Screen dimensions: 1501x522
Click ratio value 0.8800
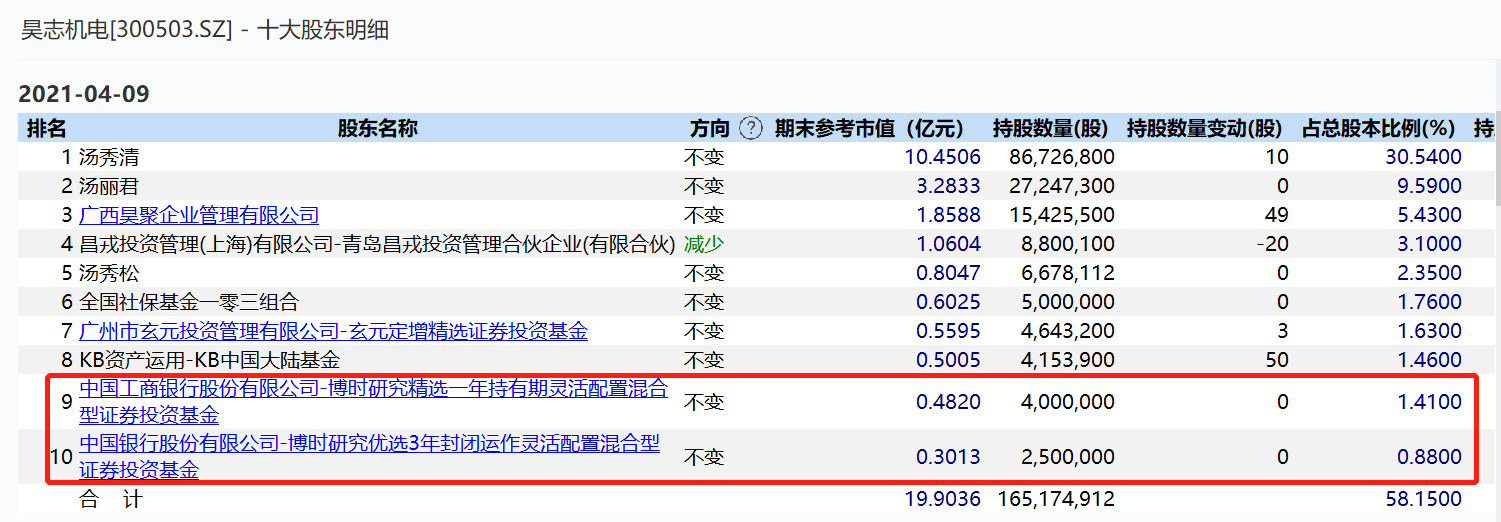pos(1429,457)
